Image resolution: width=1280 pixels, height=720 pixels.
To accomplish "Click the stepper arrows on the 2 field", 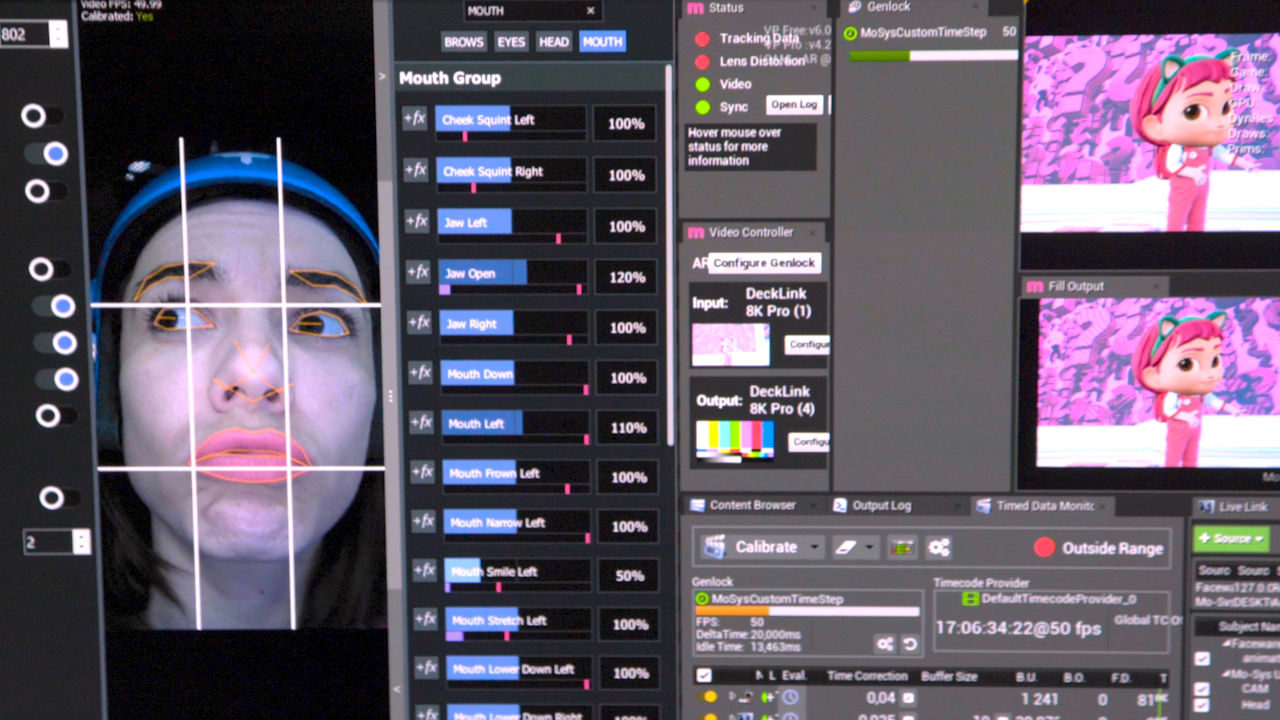I will [x=81, y=542].
